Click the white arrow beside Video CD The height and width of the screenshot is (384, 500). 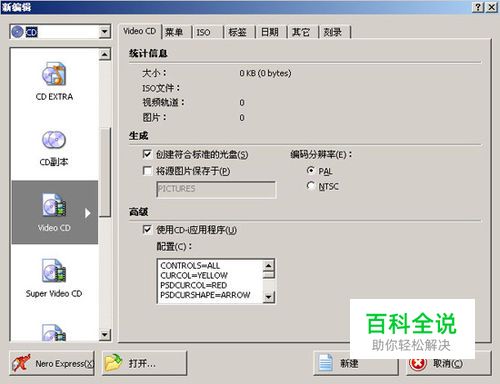pyautogui.click(x=87, y=213)
